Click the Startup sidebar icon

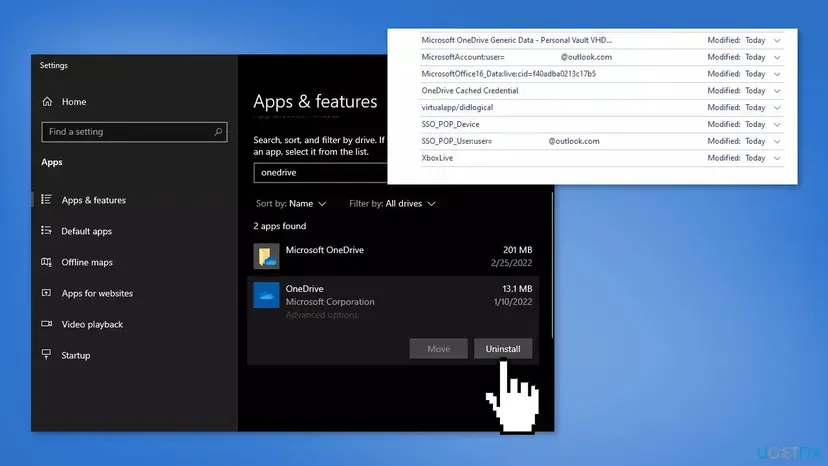[x=46, y=355]
